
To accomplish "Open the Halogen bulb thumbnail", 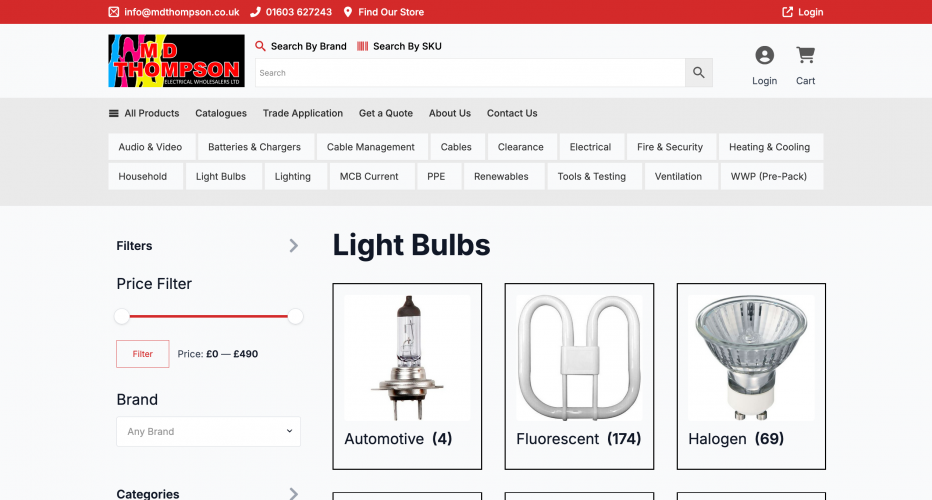I will 751,358.
